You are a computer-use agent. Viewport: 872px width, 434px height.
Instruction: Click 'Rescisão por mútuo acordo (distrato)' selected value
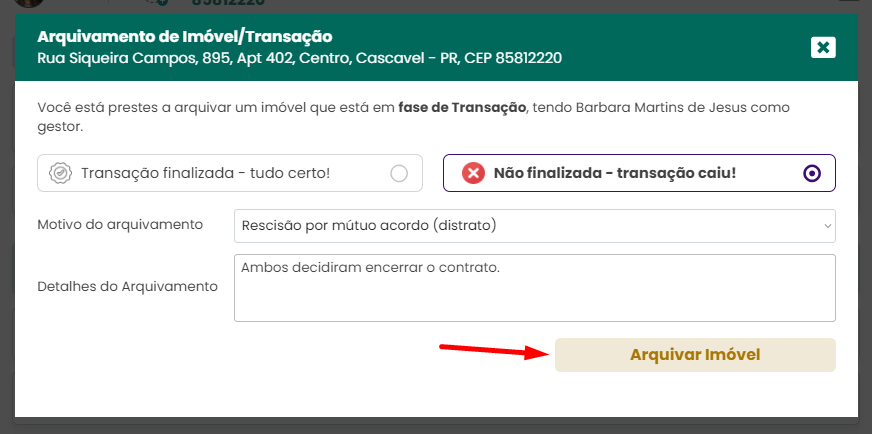pos(369,225)
